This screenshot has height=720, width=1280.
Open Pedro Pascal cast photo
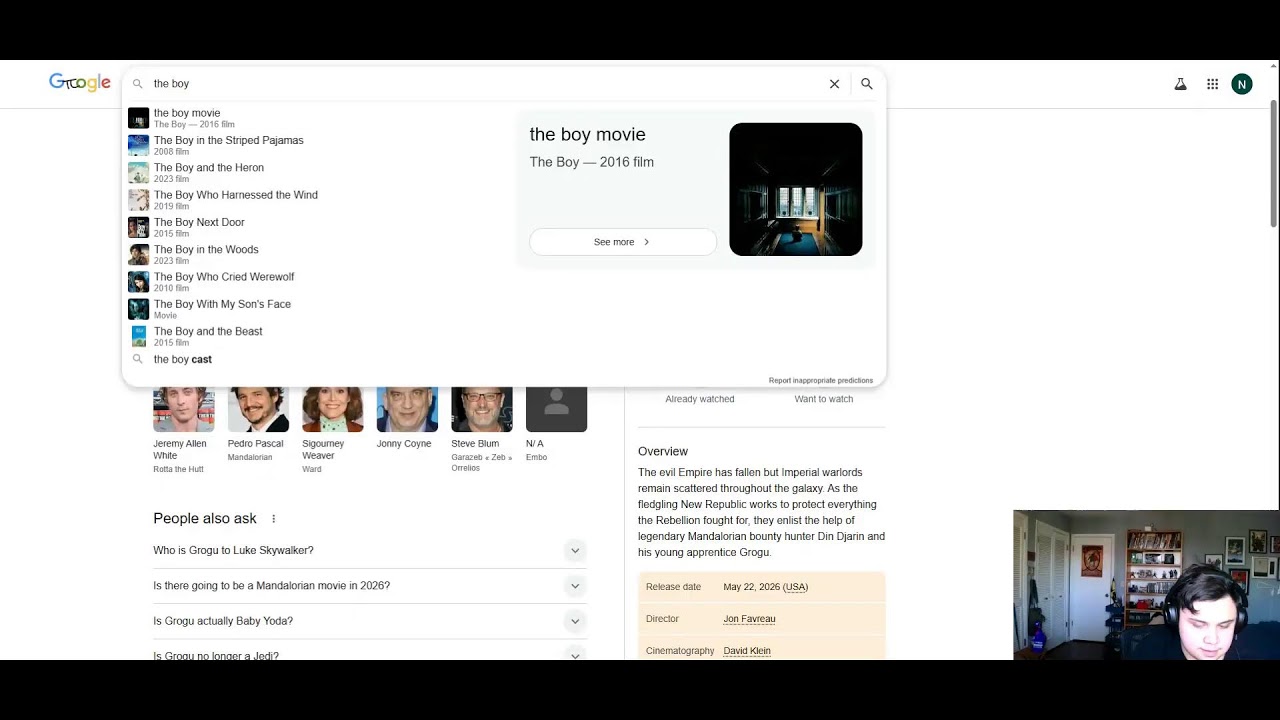click(258, 409)
